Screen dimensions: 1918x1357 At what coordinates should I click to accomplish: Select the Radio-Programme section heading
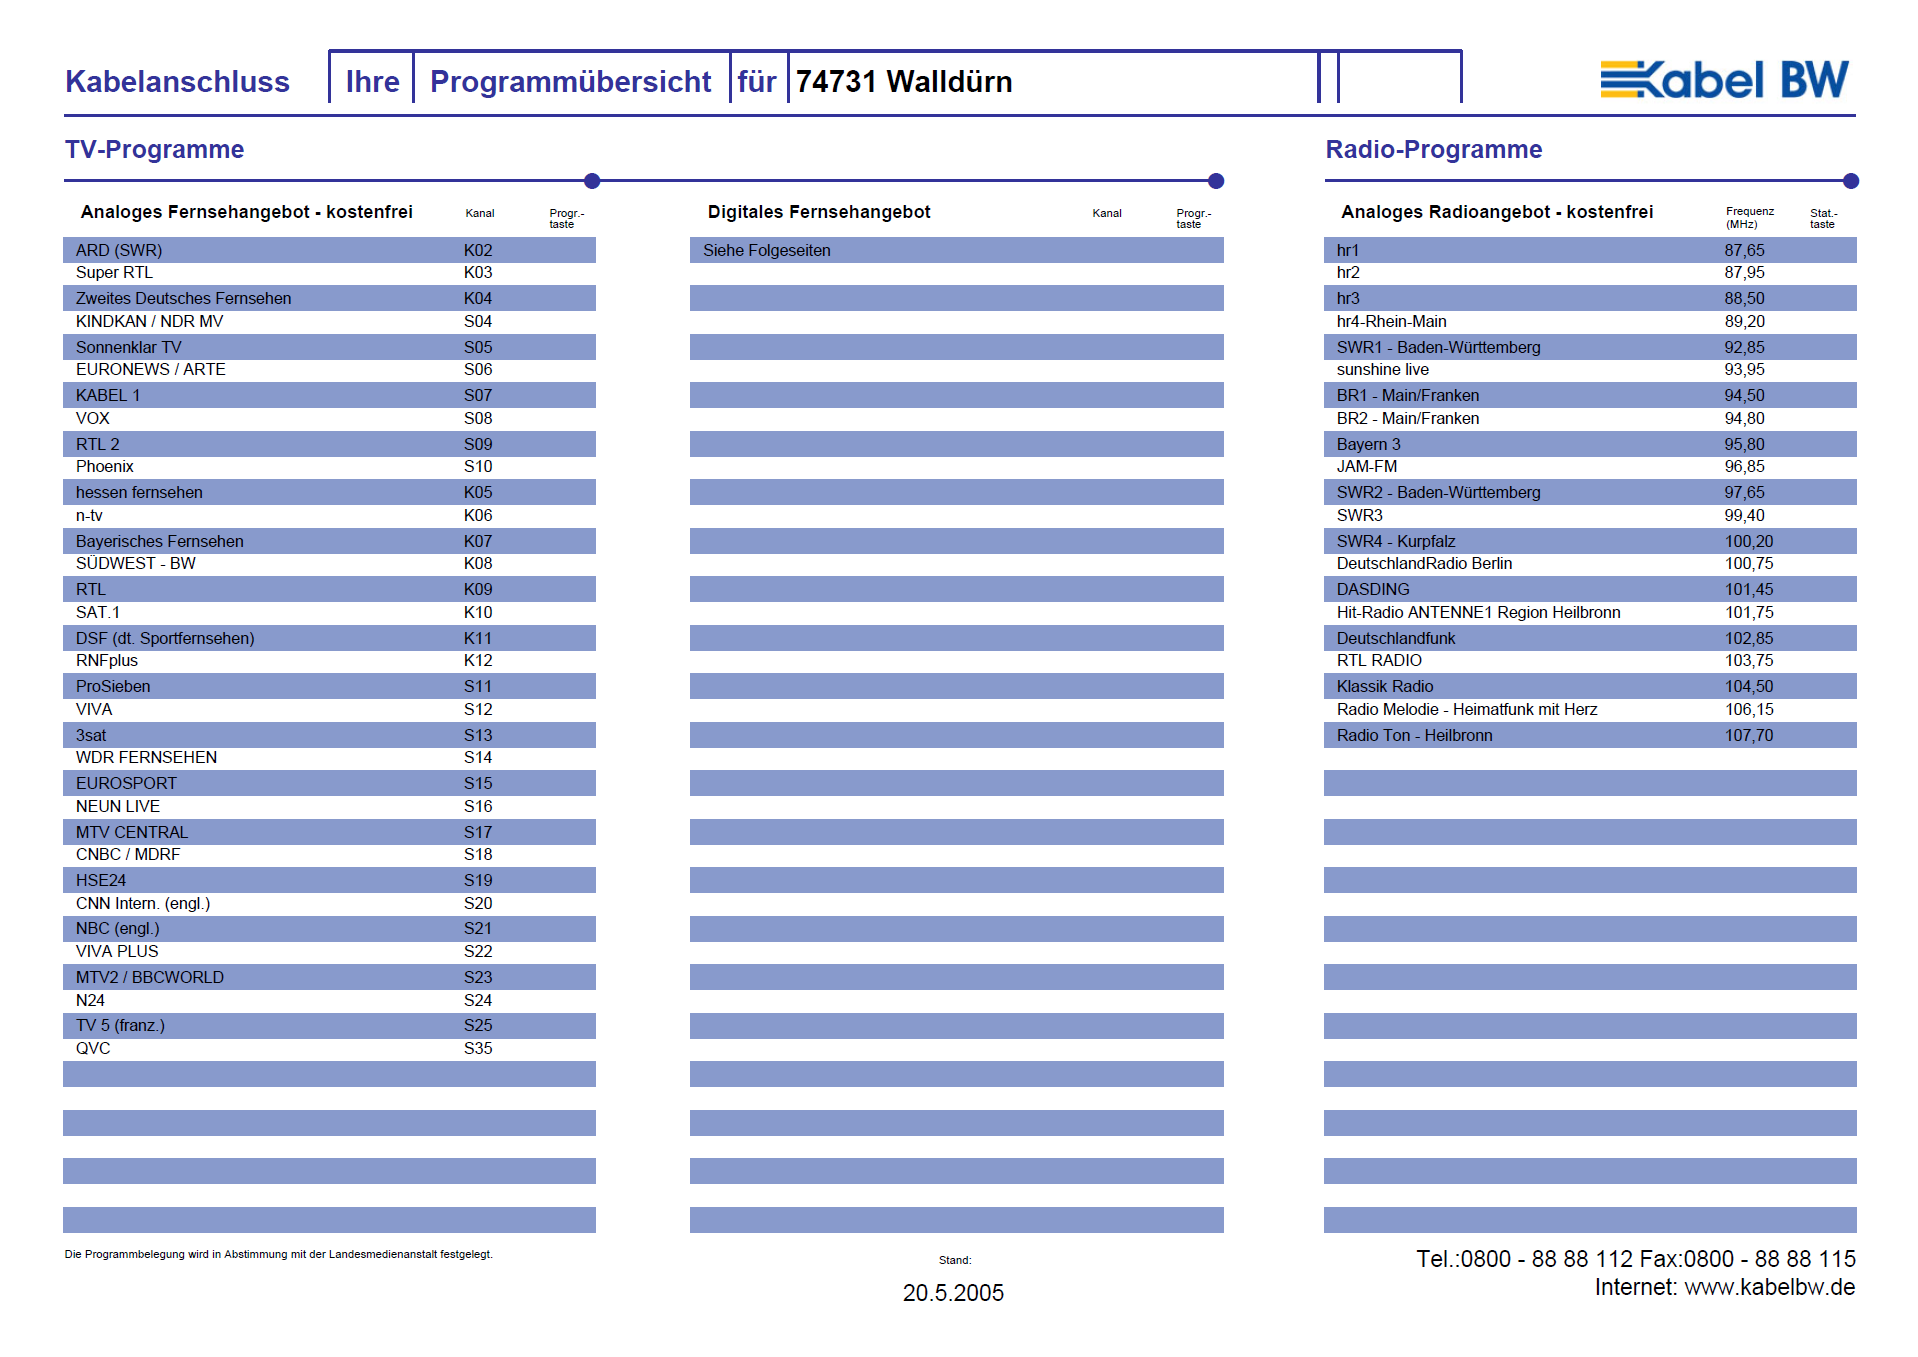coord(1433,149)
